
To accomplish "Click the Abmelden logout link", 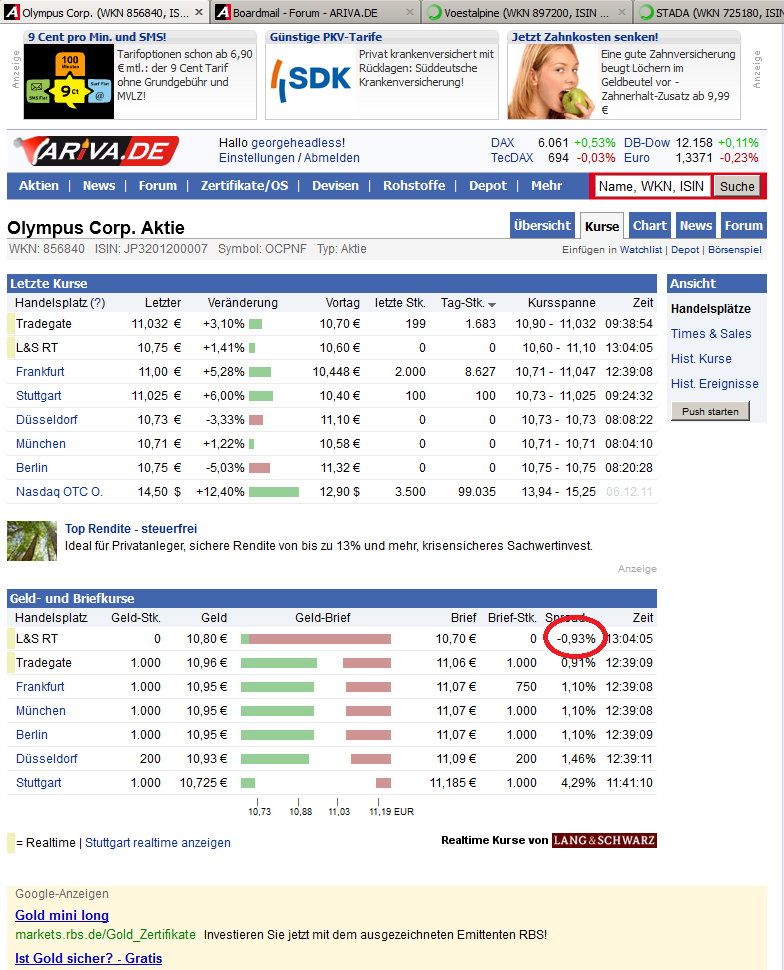I will coord(332,158).
